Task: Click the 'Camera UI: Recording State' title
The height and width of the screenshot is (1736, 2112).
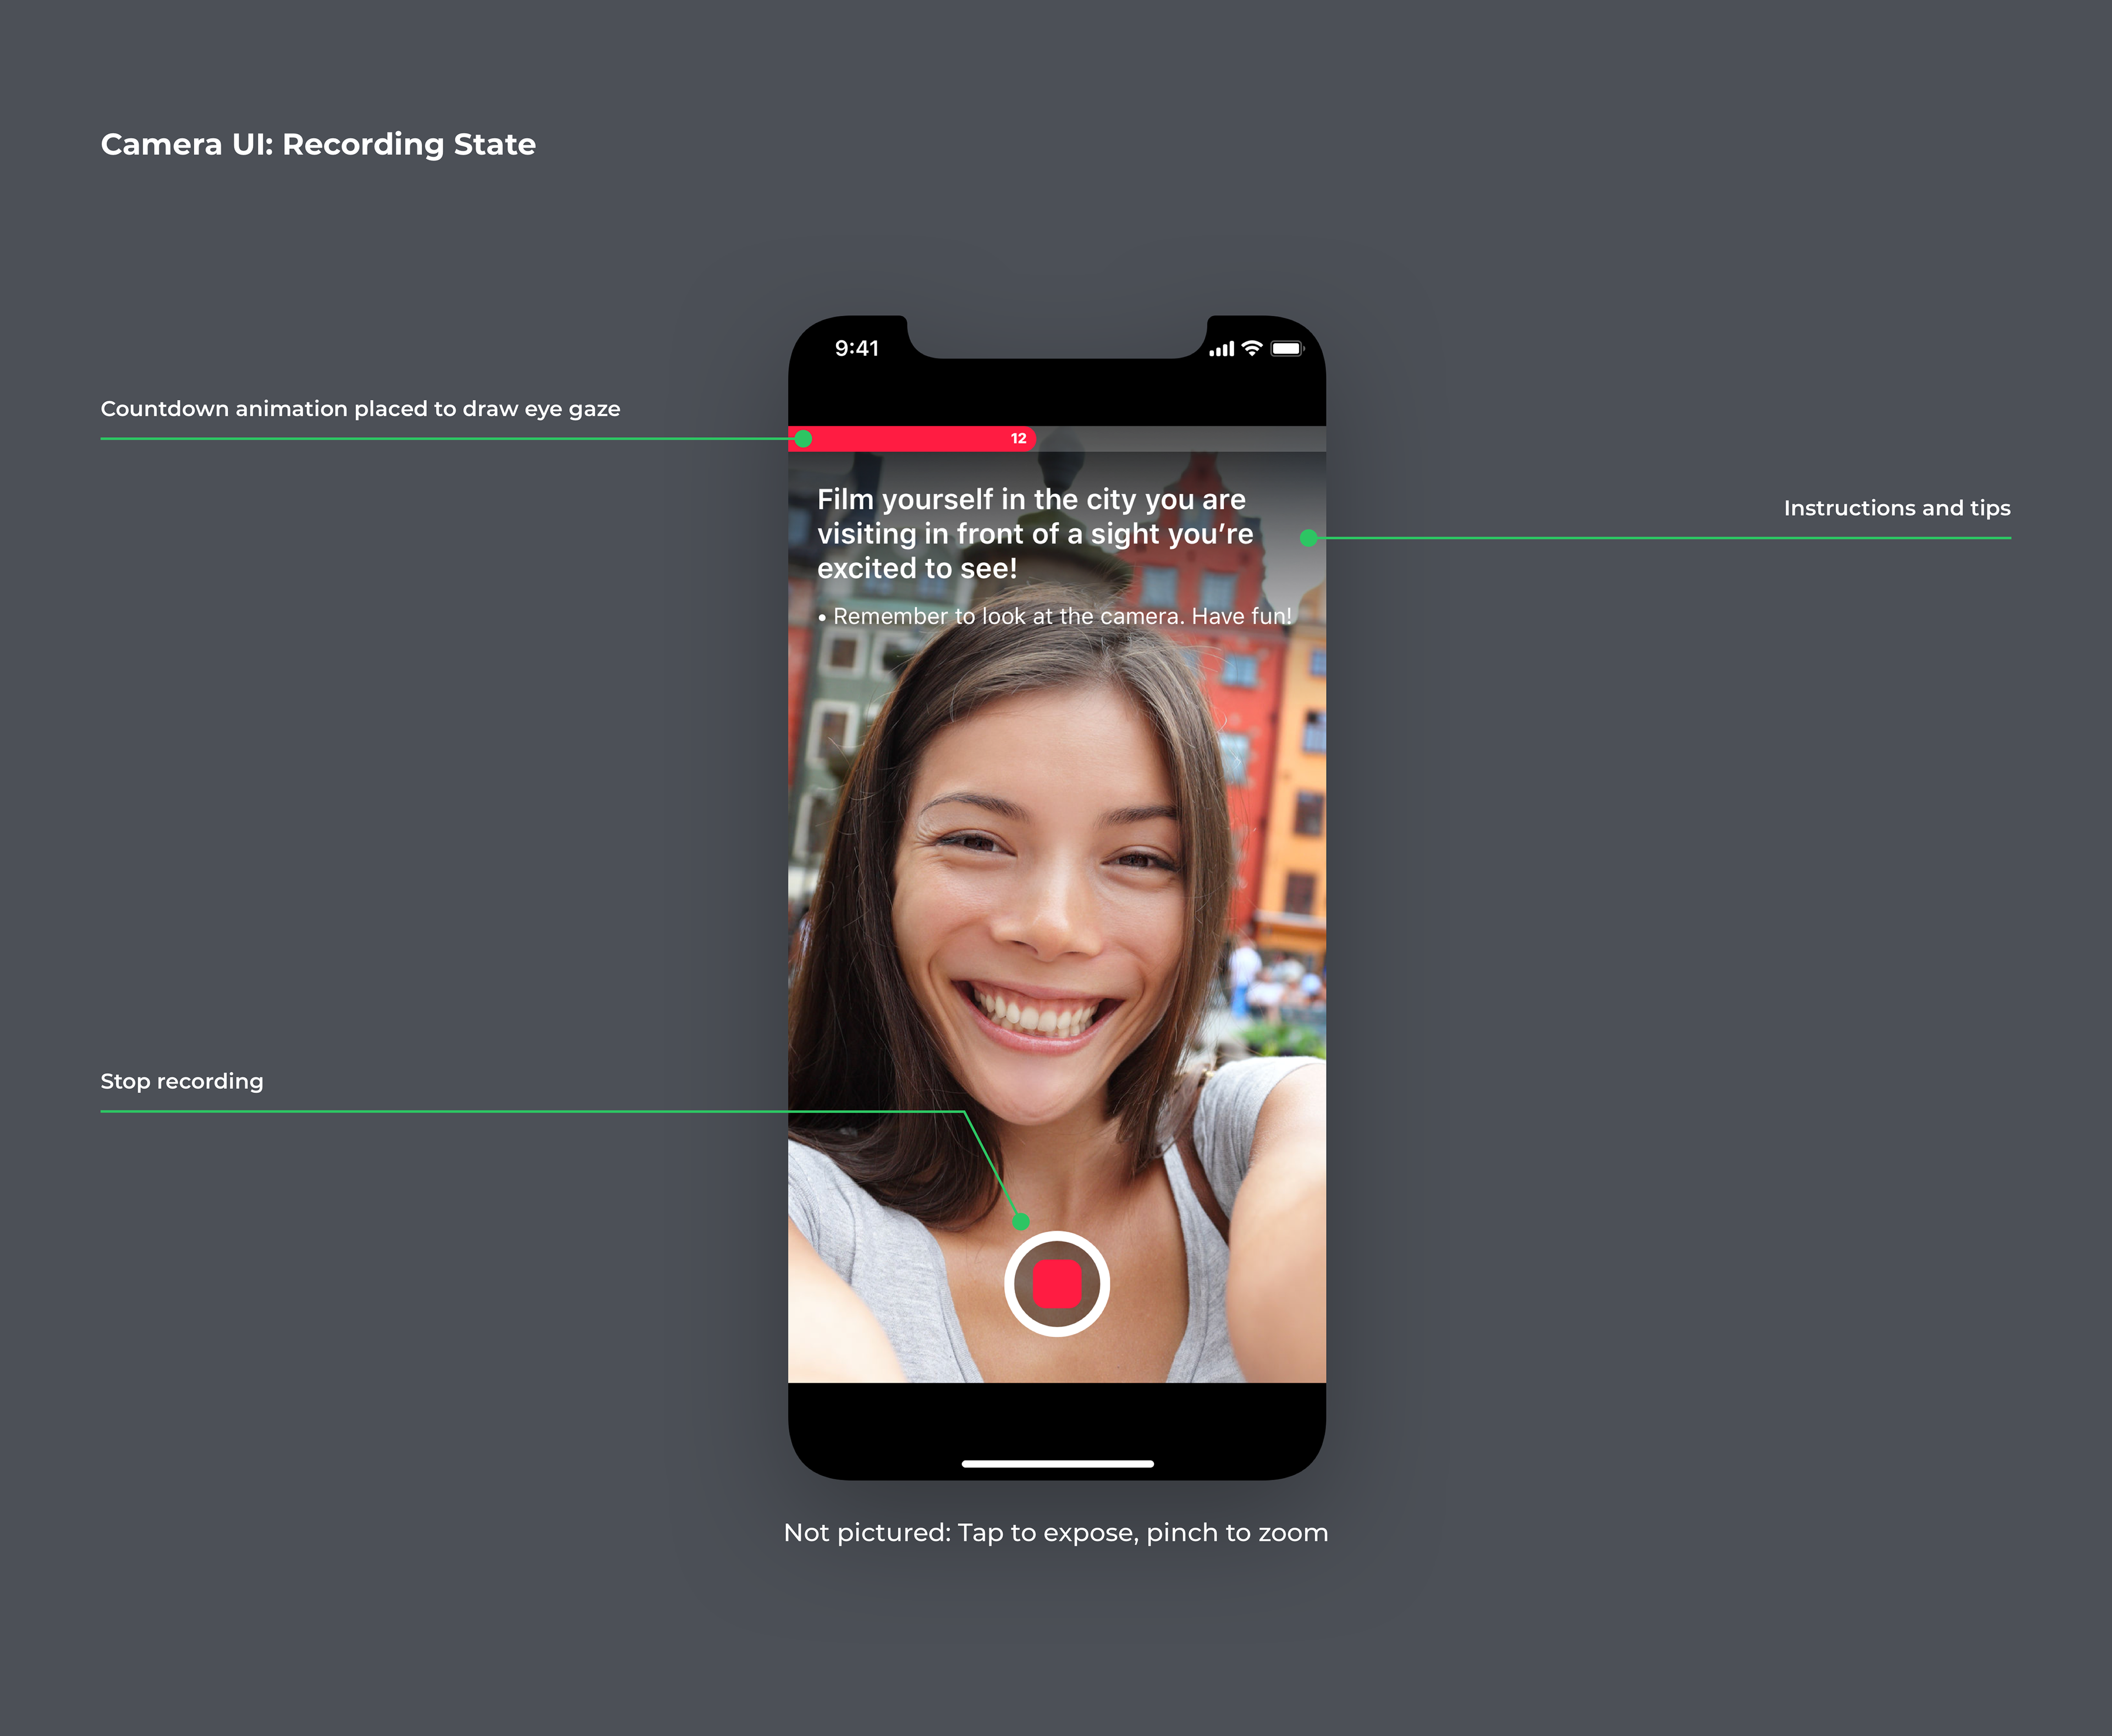Action: click(x=318, y=144)
